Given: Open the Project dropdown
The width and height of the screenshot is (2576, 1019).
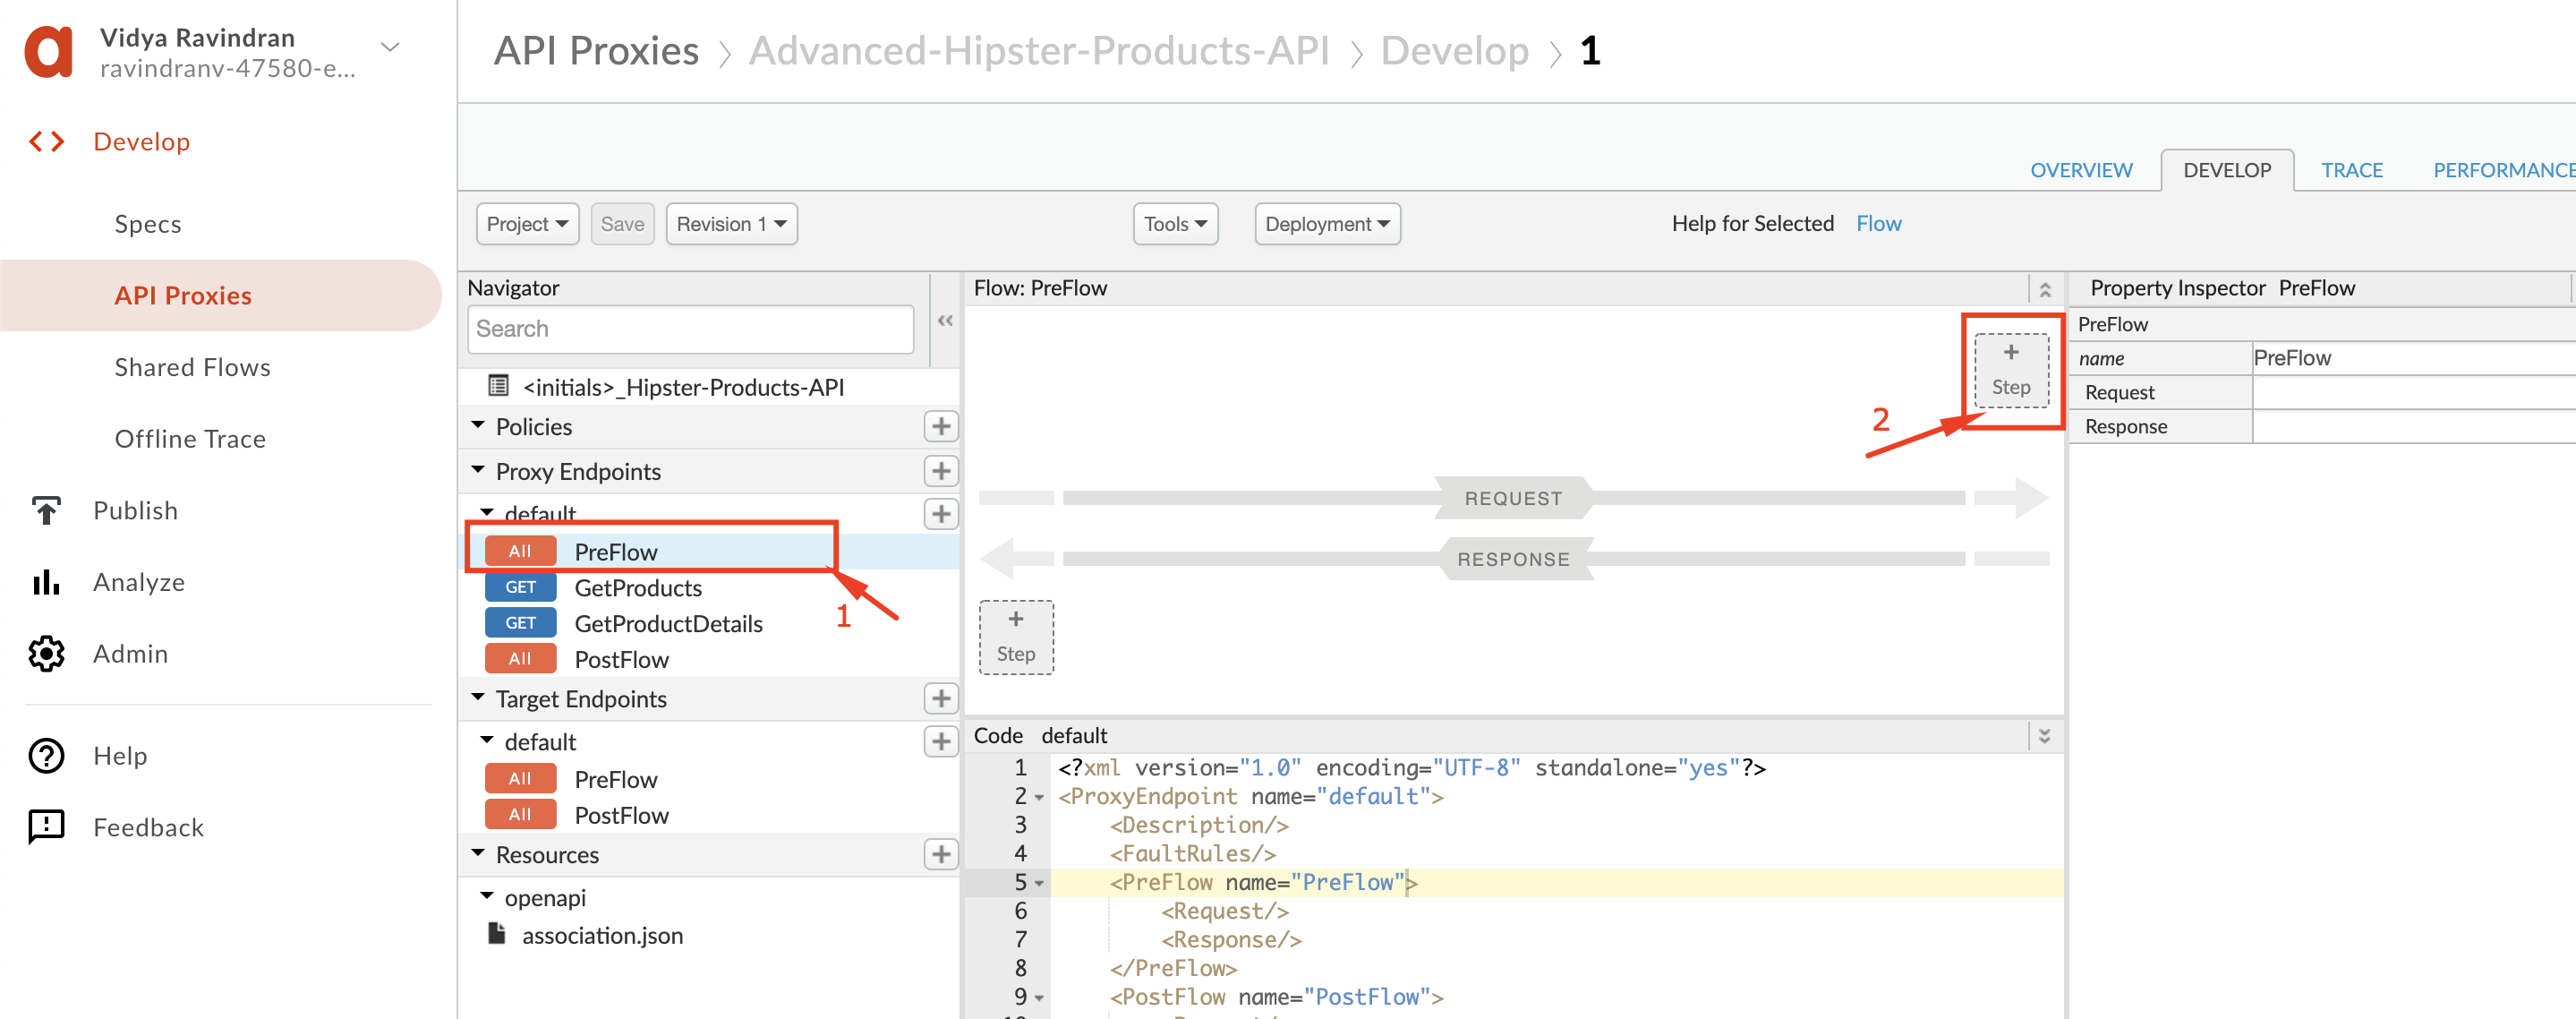Looking at the screenshot, I should (527, 224).
